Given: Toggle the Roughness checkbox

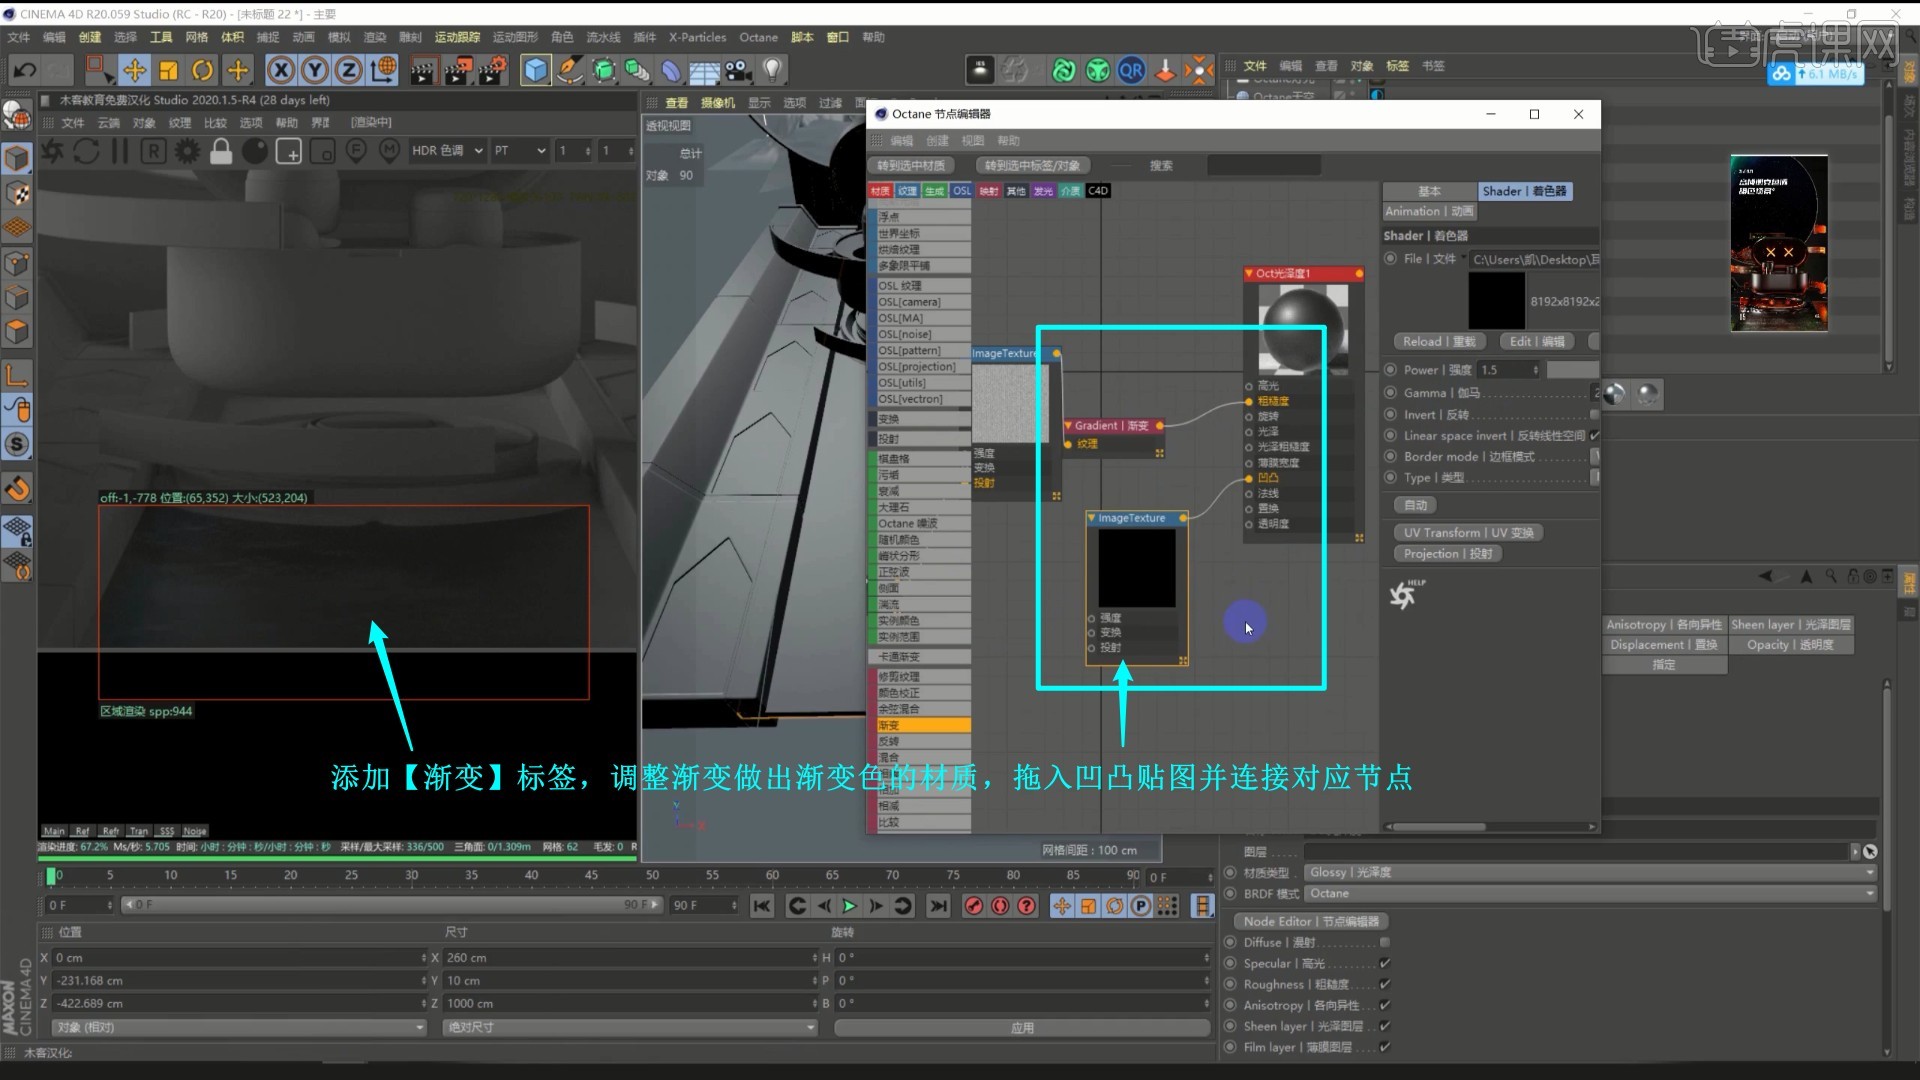Looking at the screenshot, I should [1384, 984].
